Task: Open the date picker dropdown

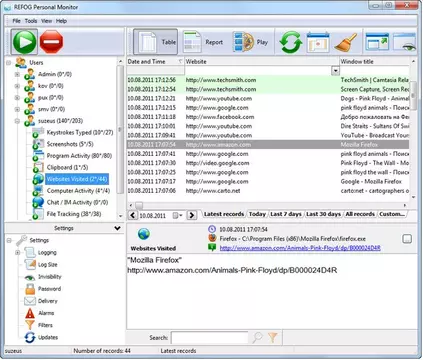Action: [177, 215]
